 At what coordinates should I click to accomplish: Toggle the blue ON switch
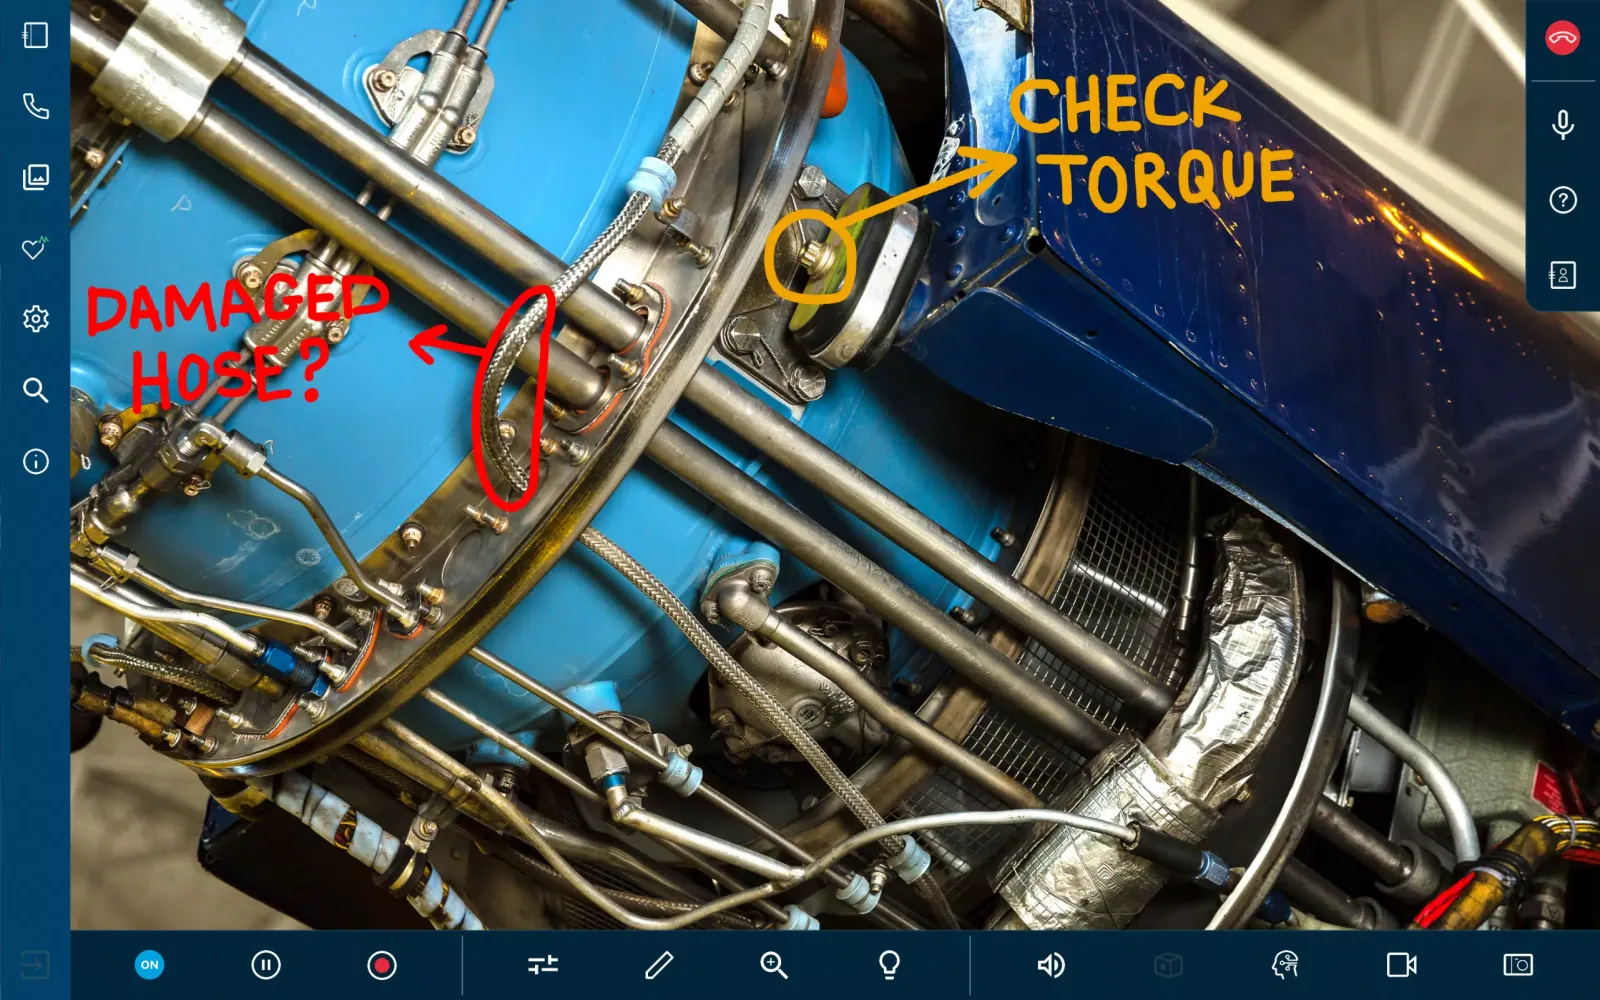149,965
